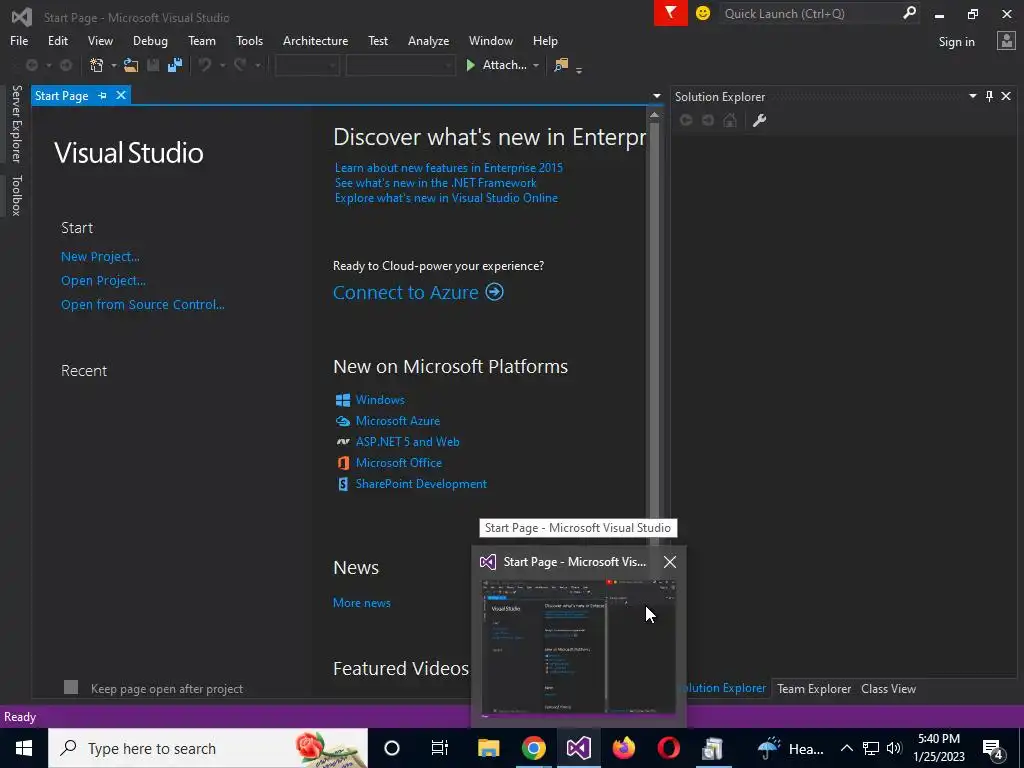This screenshot has width=1024, height=768.
Task: Click the Open Project... link
Action: [103, 281]
